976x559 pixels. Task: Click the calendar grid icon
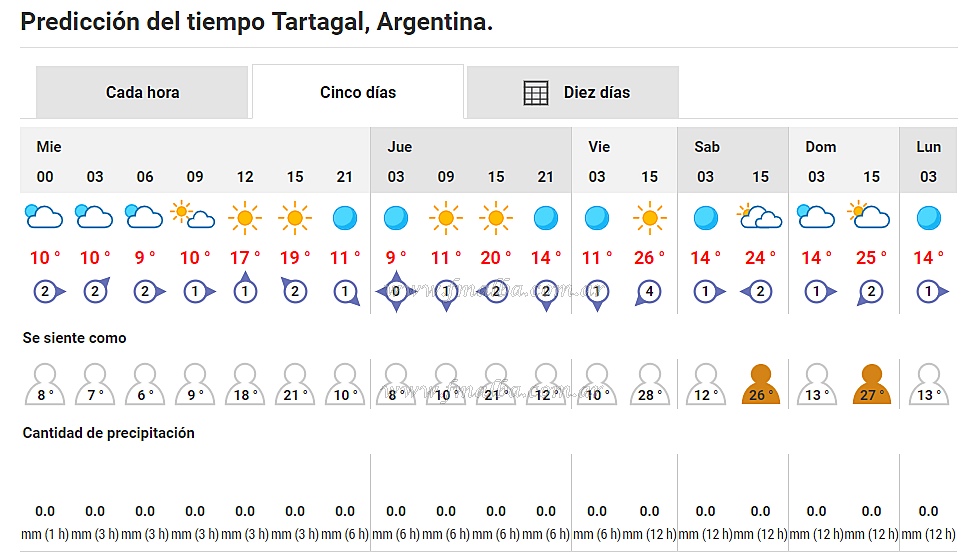[x=537, y=93]
